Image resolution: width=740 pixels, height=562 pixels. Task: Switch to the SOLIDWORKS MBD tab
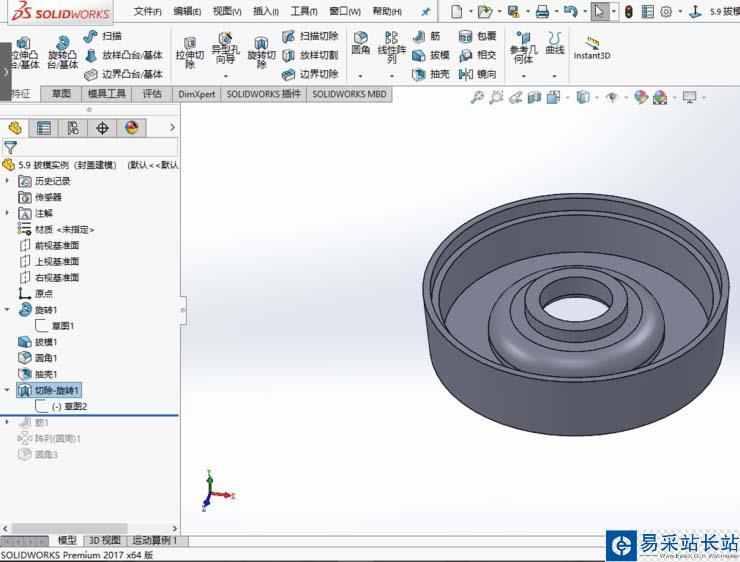349,94
